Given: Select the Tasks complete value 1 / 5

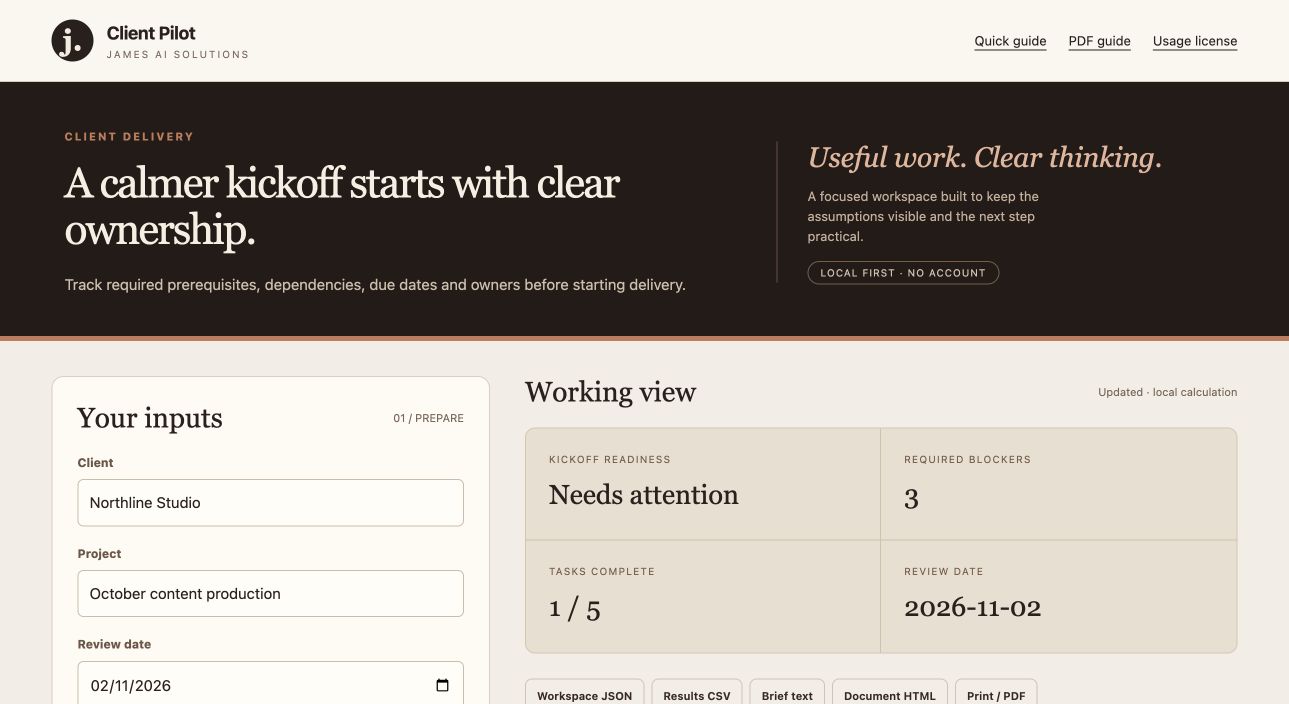Looking at the screenshot, I should point(575,608).
